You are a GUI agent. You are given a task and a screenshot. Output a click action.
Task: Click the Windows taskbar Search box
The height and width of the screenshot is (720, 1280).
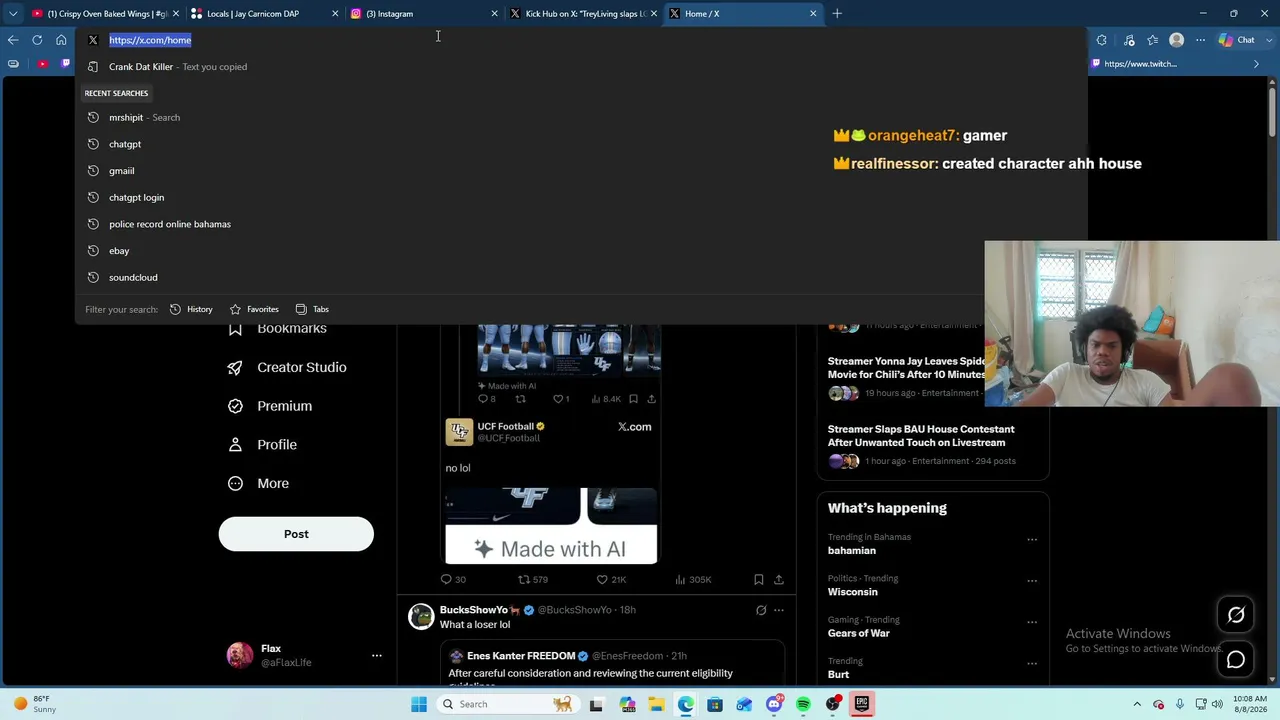pyautogui.click(x=508, y=705)
